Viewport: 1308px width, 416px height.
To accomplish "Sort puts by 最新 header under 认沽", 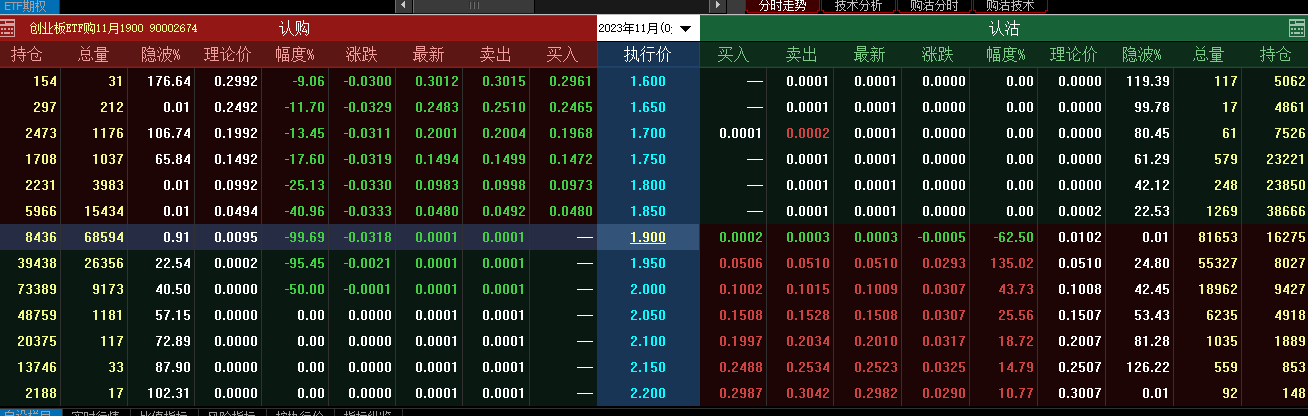I will pos(870,54).
